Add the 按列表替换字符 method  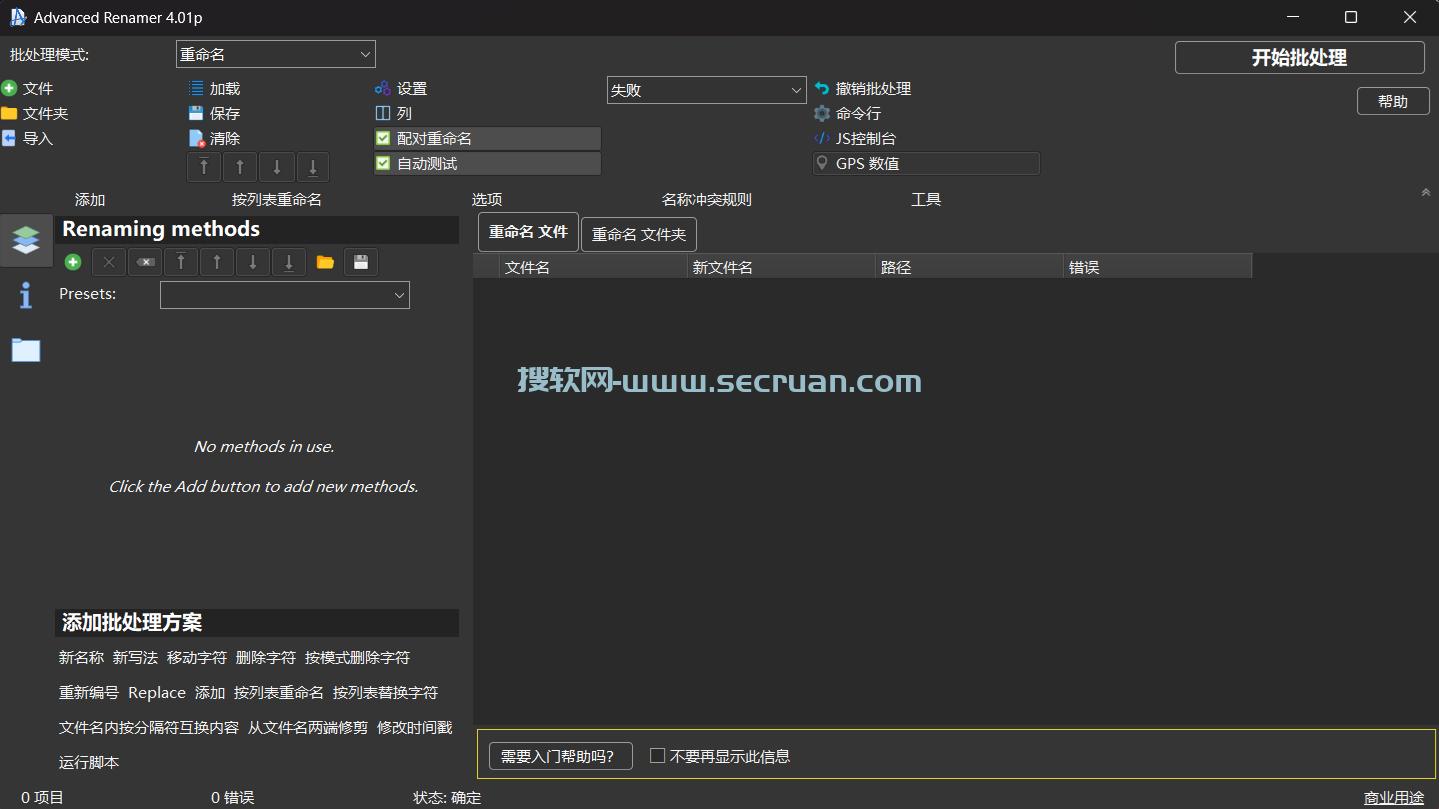(385, 693)
